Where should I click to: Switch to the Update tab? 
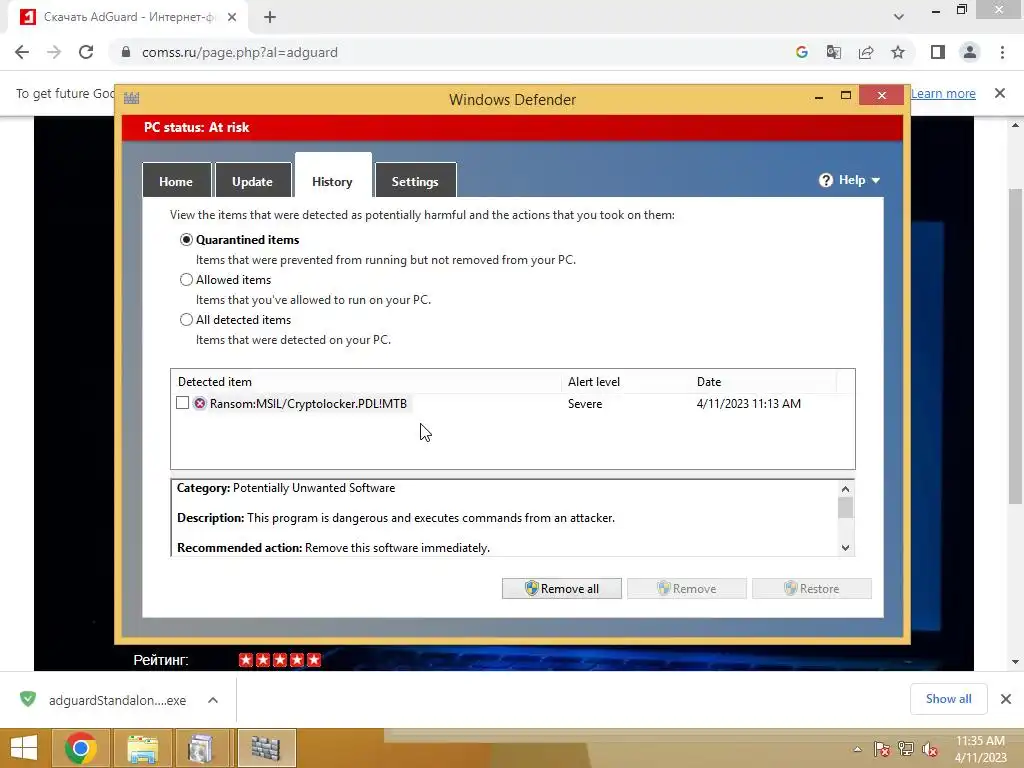252,181
